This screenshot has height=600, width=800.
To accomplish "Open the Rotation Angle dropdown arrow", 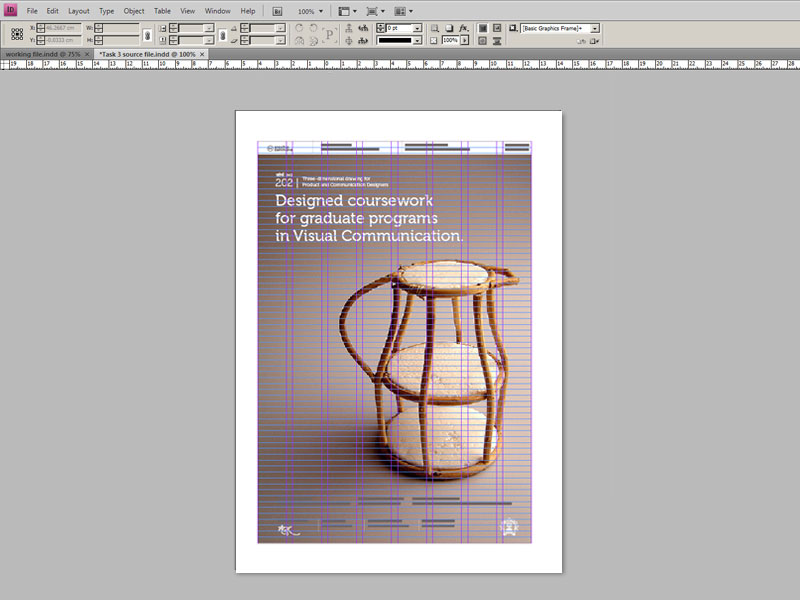I will pos(280,29).
